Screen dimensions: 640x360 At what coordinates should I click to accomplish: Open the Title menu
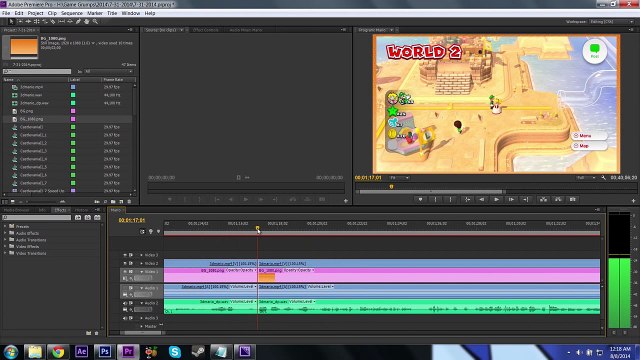click(112, 13)
